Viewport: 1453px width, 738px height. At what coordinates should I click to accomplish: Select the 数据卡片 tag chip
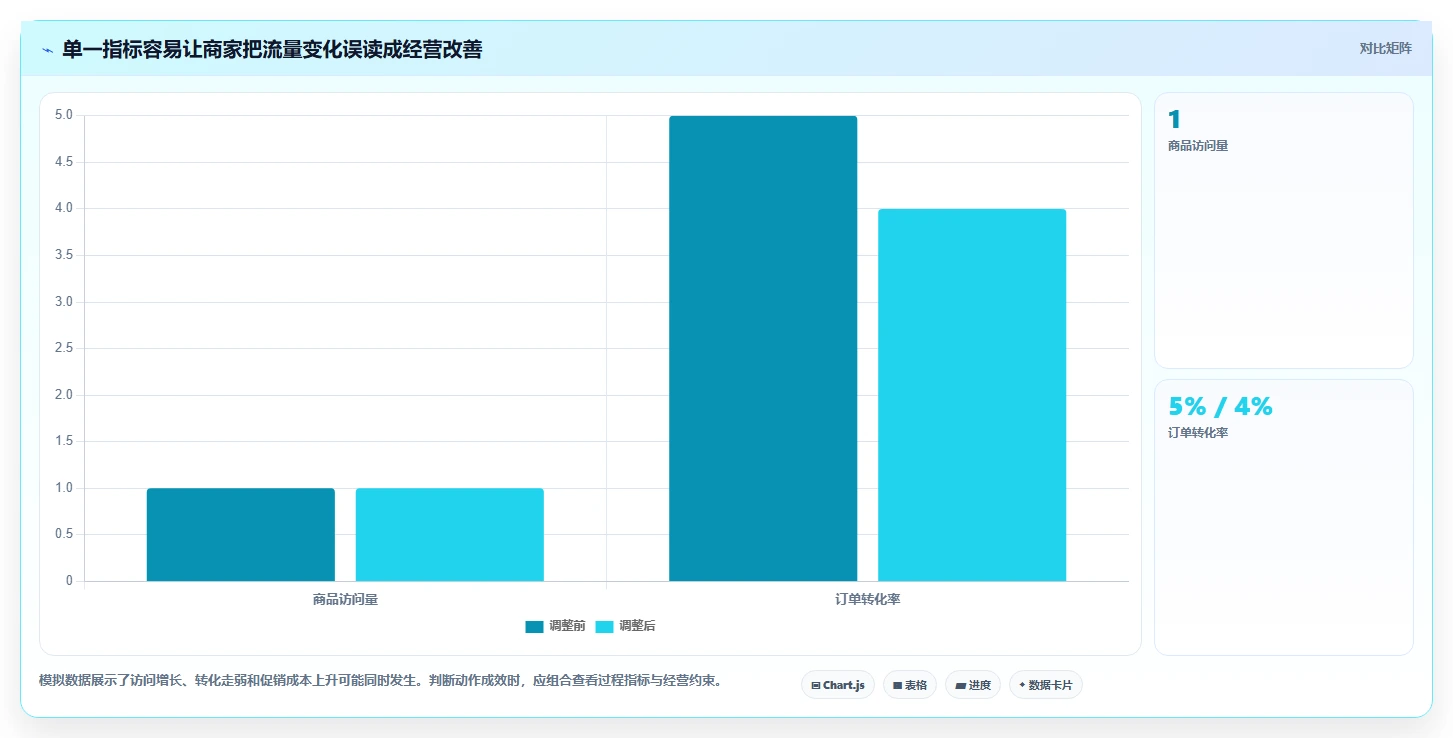point(1046,685)
